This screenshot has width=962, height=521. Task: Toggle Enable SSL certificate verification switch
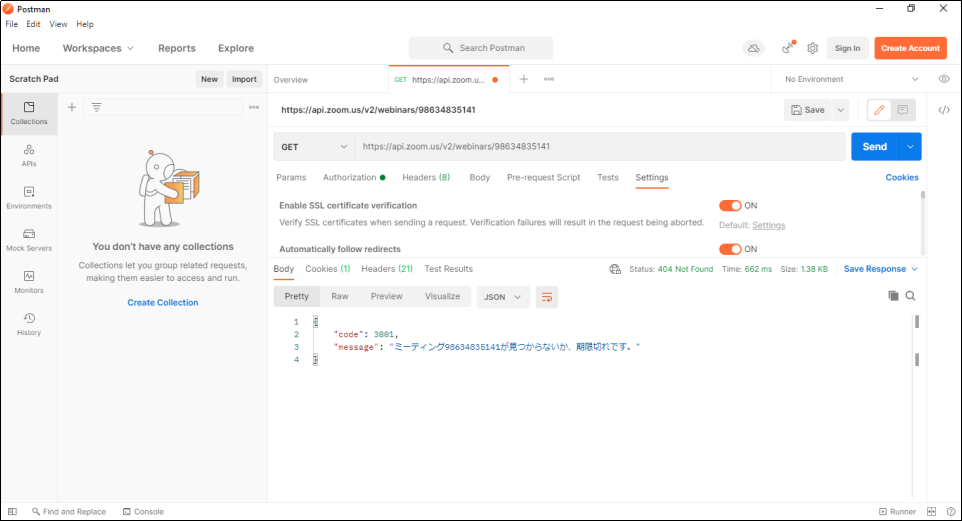pyautogui.click(x=730, y=206)
